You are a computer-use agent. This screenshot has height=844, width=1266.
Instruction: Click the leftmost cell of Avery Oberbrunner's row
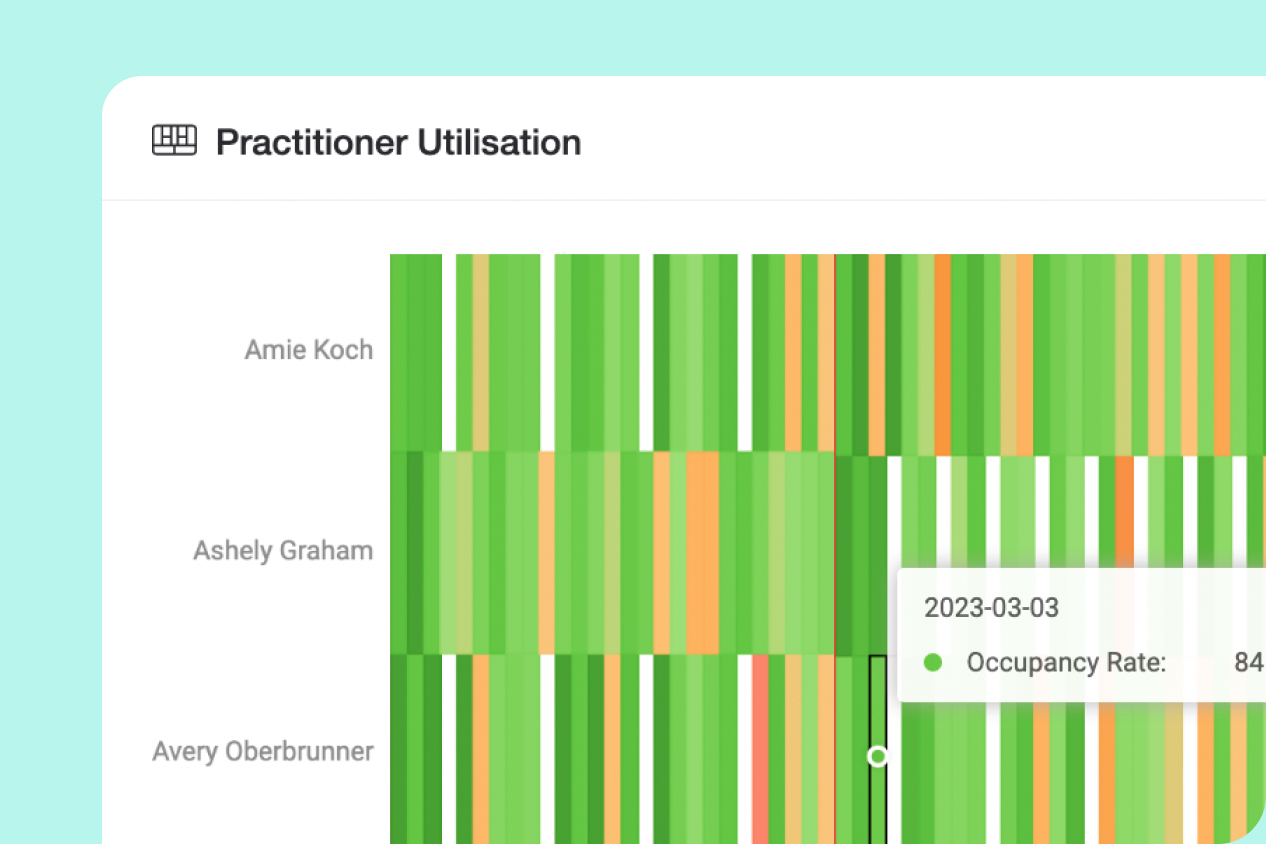coord(398,750)
